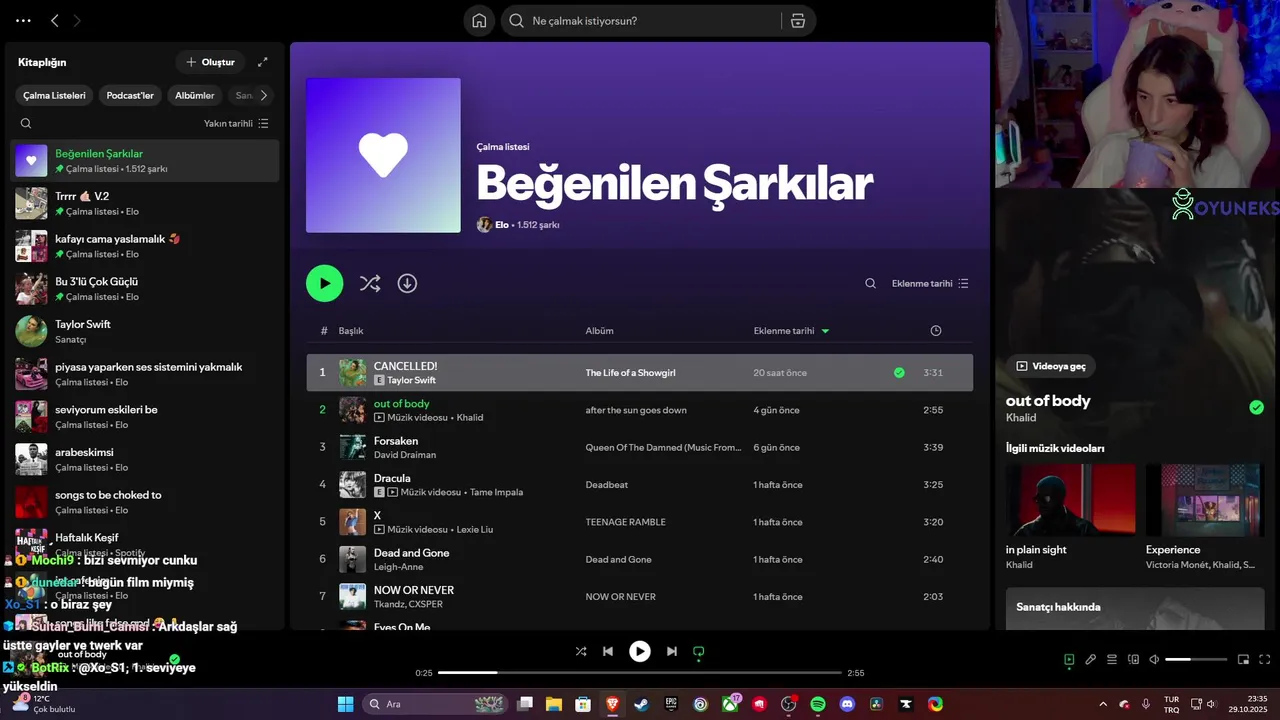Viewport: 1280px width, 720px height.
Task: Open Taylor Swift artist in the library
Action: tap(145, 331)
